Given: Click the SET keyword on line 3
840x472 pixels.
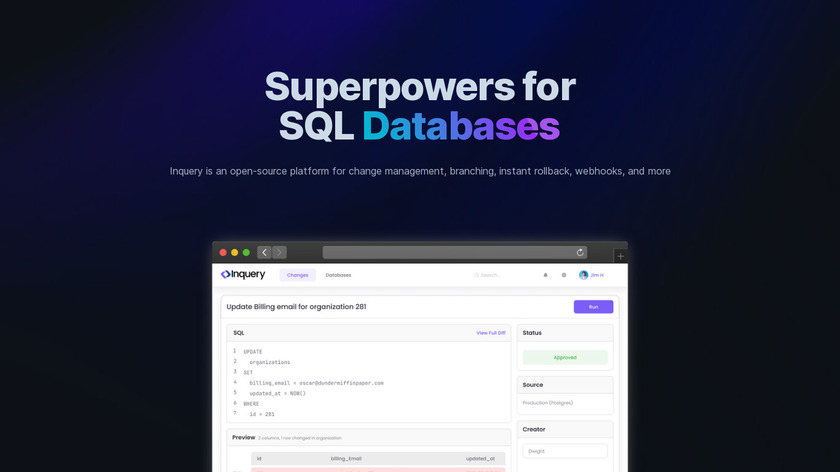Looking at the screenshot, I should coord(248,372).
